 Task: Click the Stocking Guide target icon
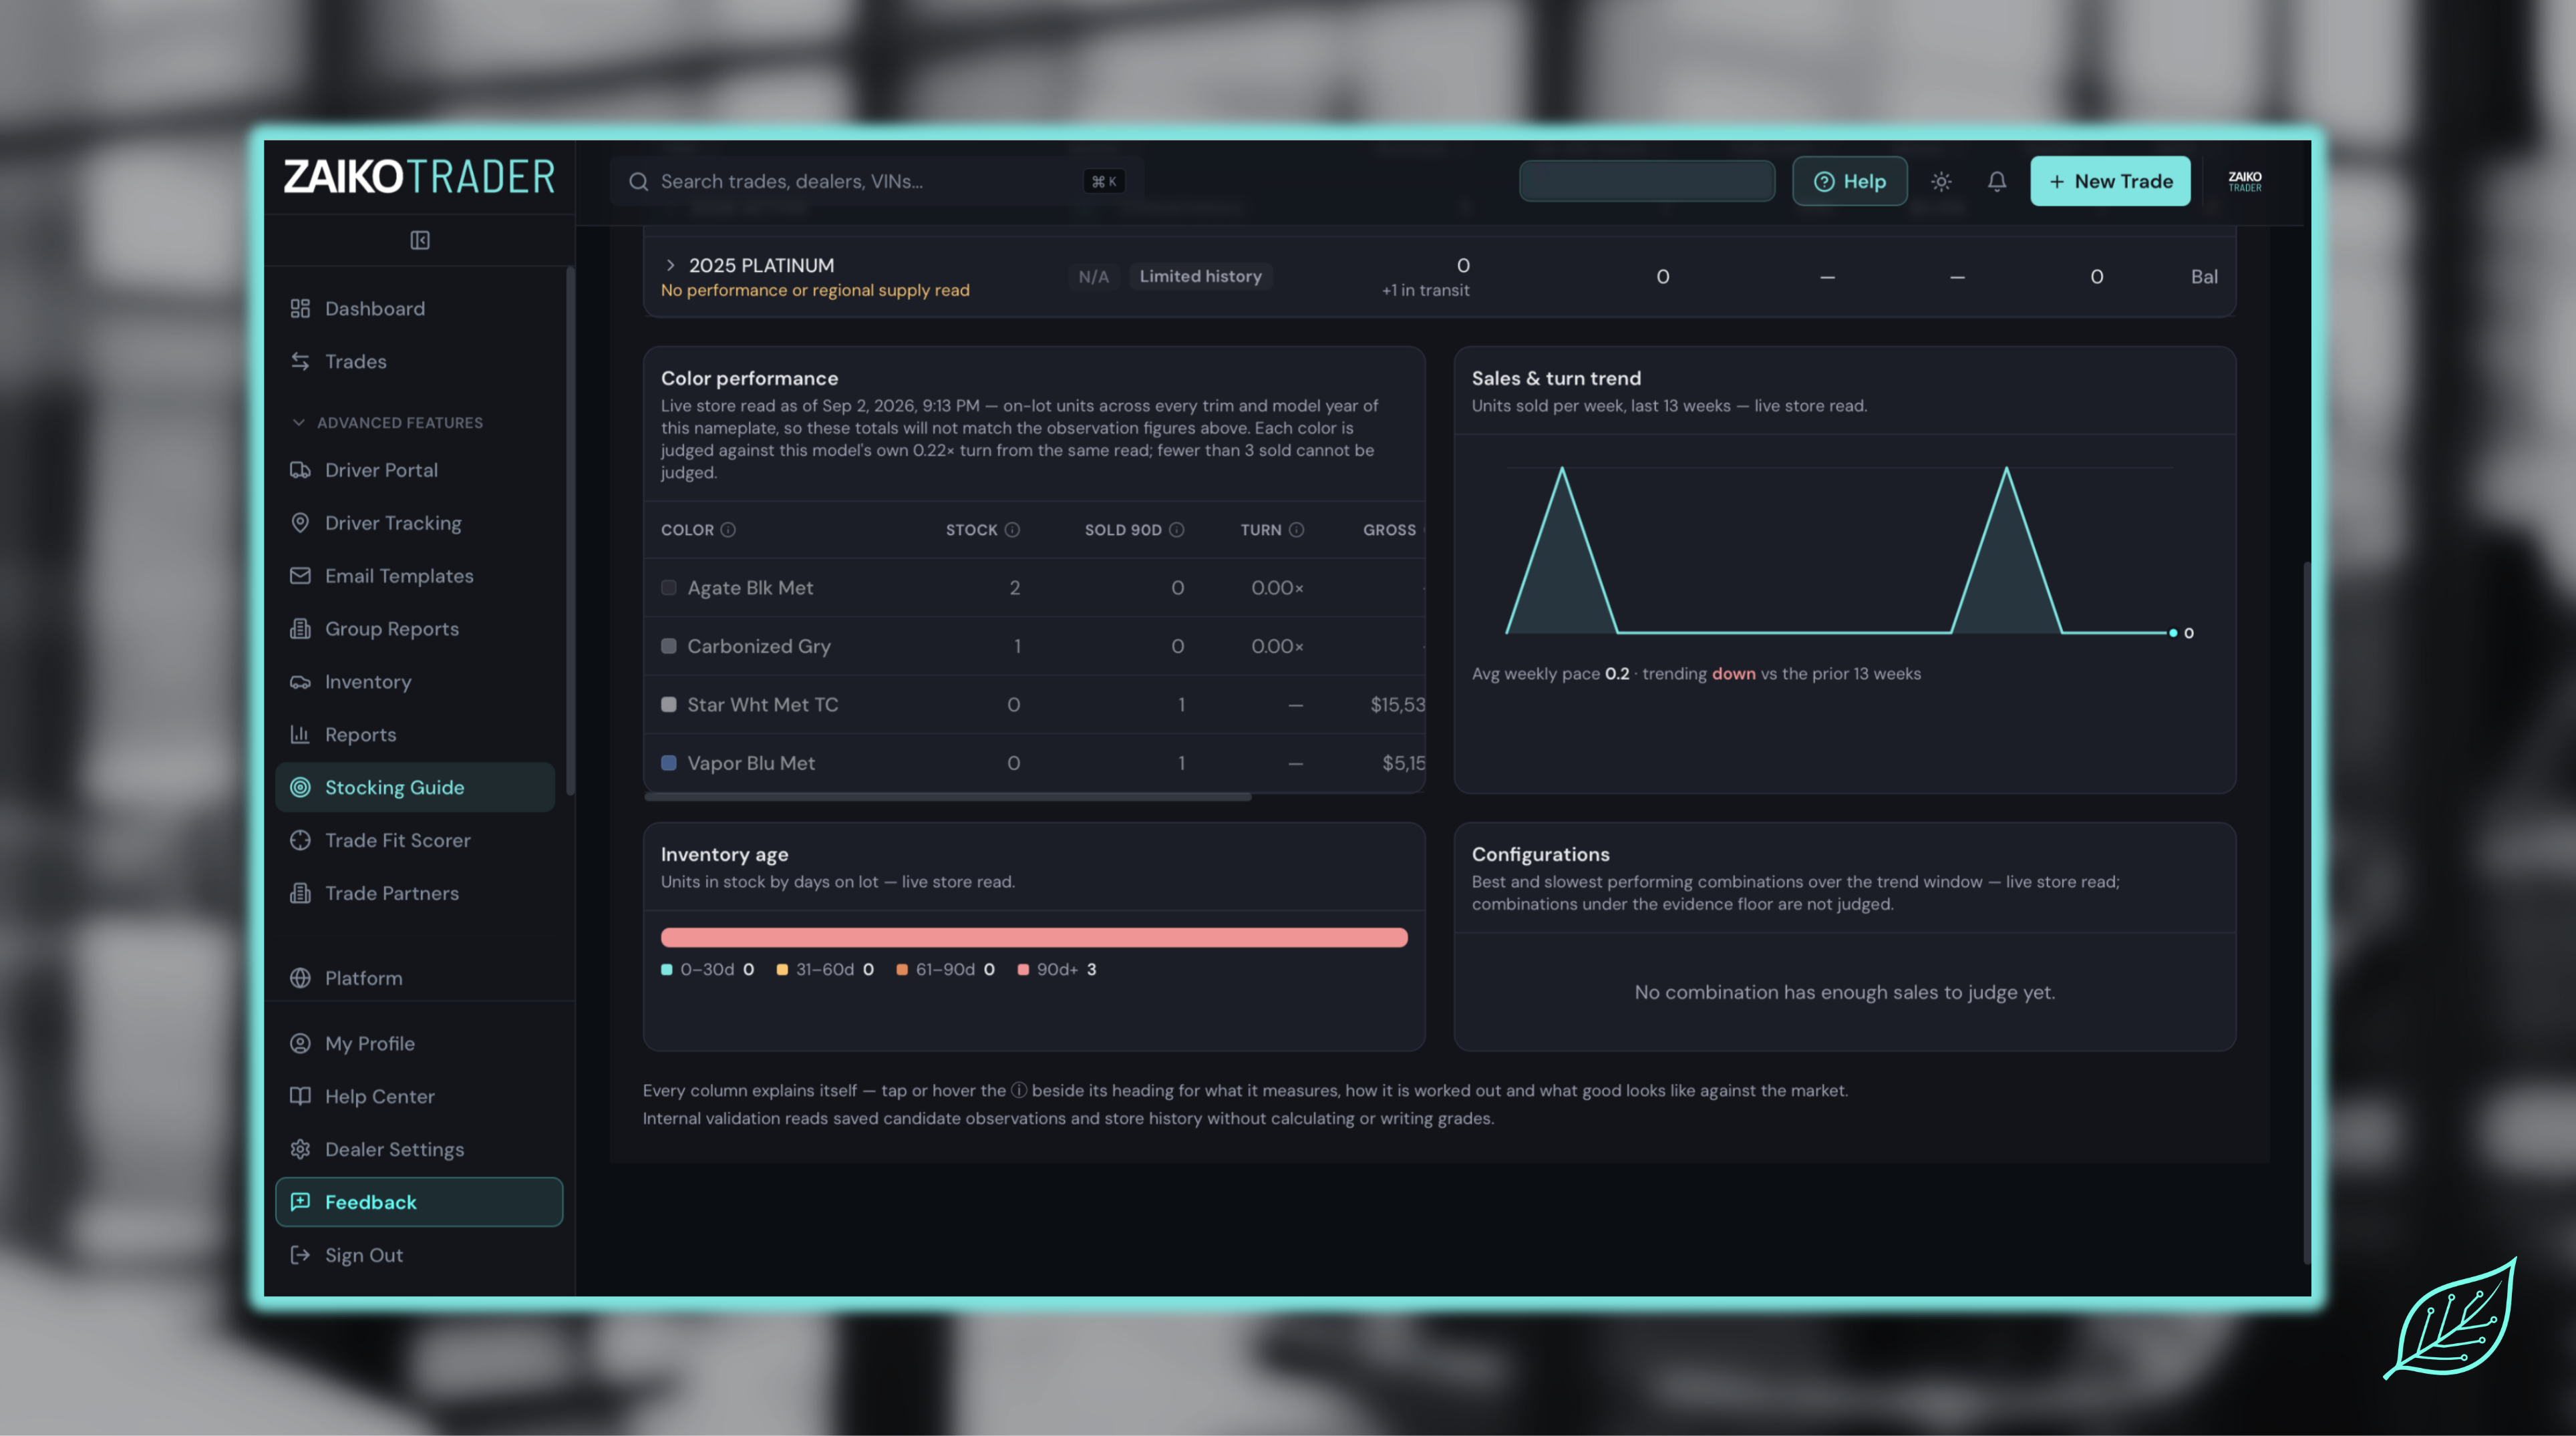[300, 788]
